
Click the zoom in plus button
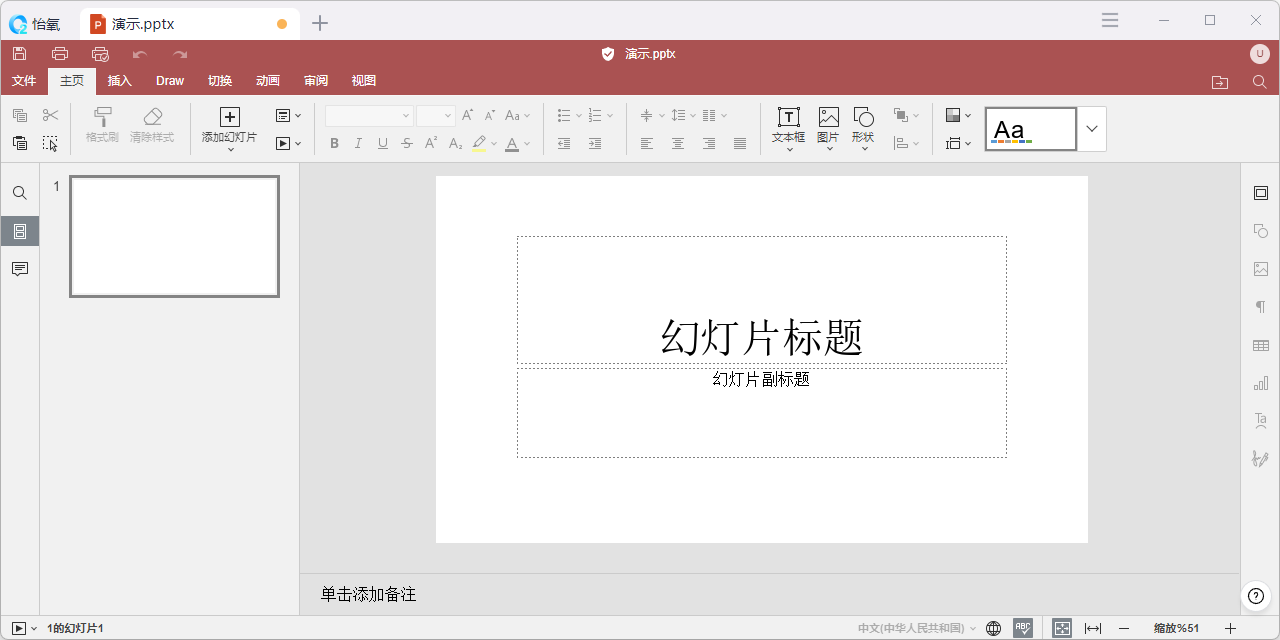(x=1230, y=628)
